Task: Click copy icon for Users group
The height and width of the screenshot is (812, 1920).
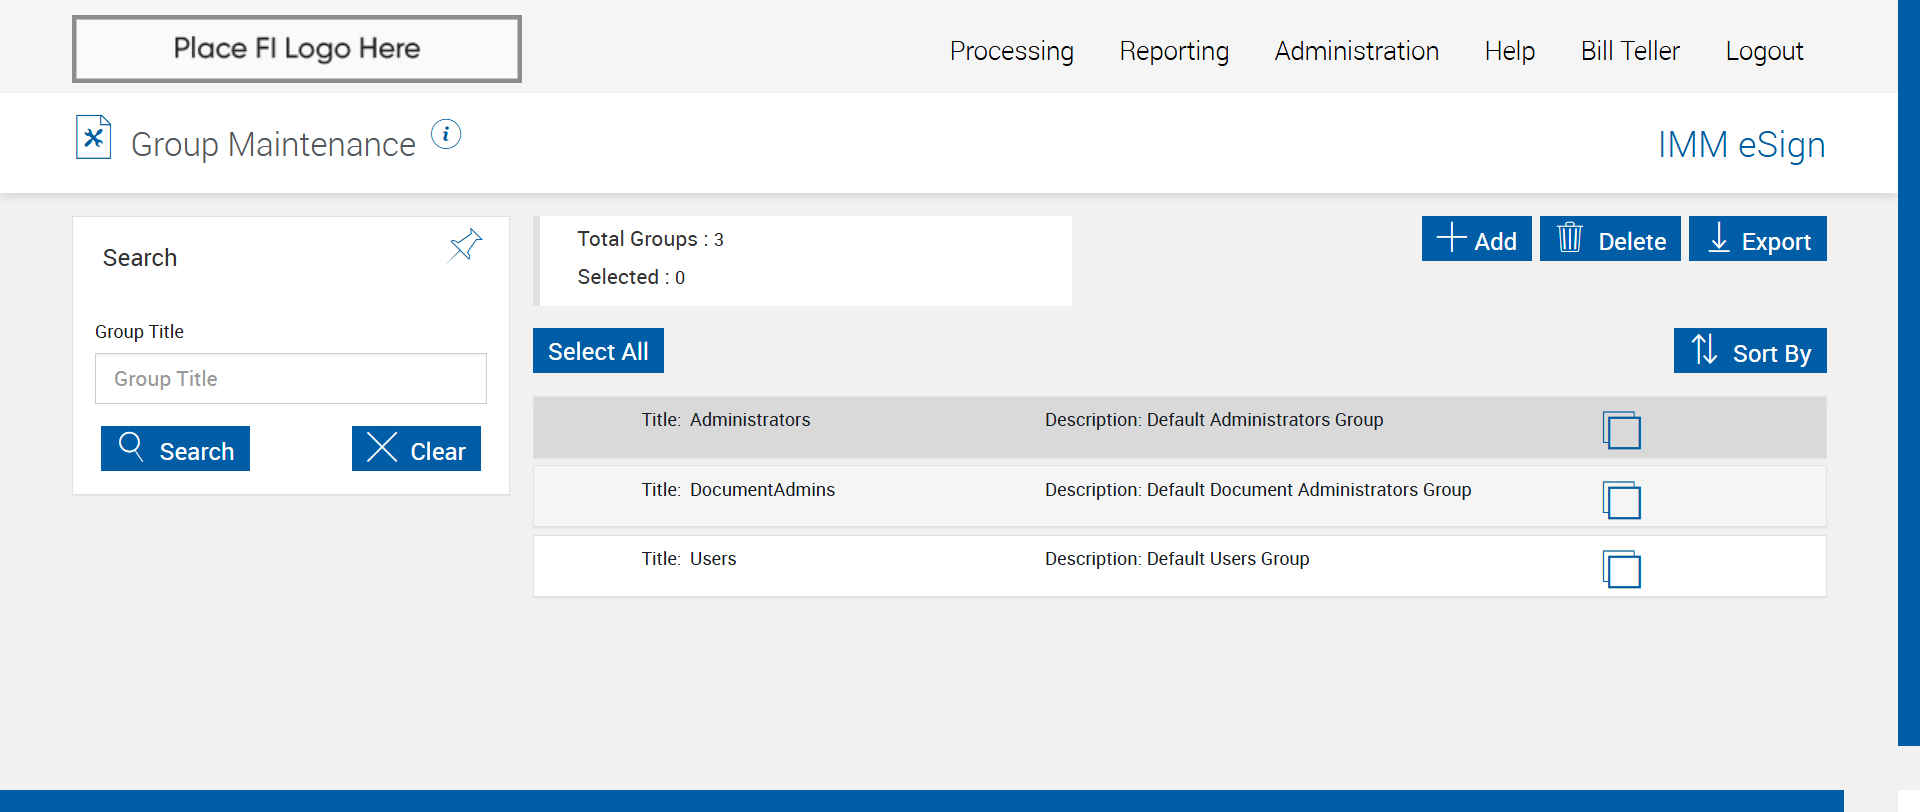Action: tap(1621, 569)
